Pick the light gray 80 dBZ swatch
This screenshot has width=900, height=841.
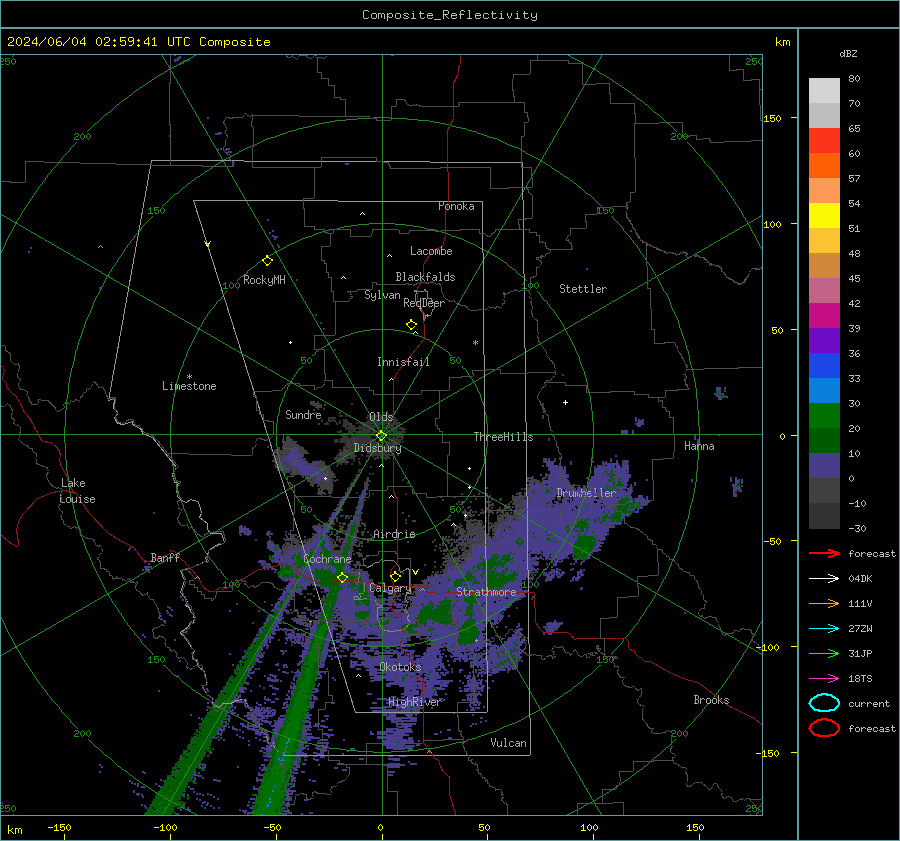click(824, 90)
